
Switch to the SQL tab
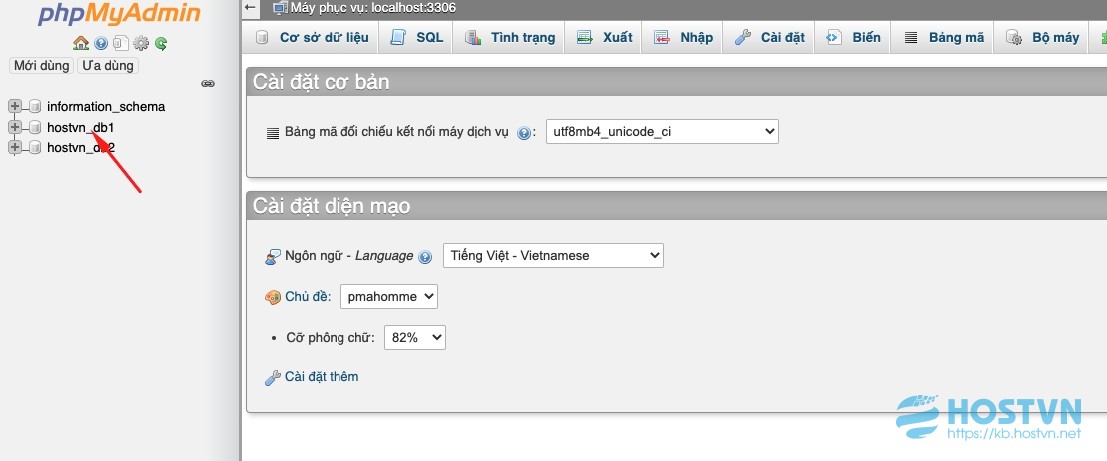417,37
